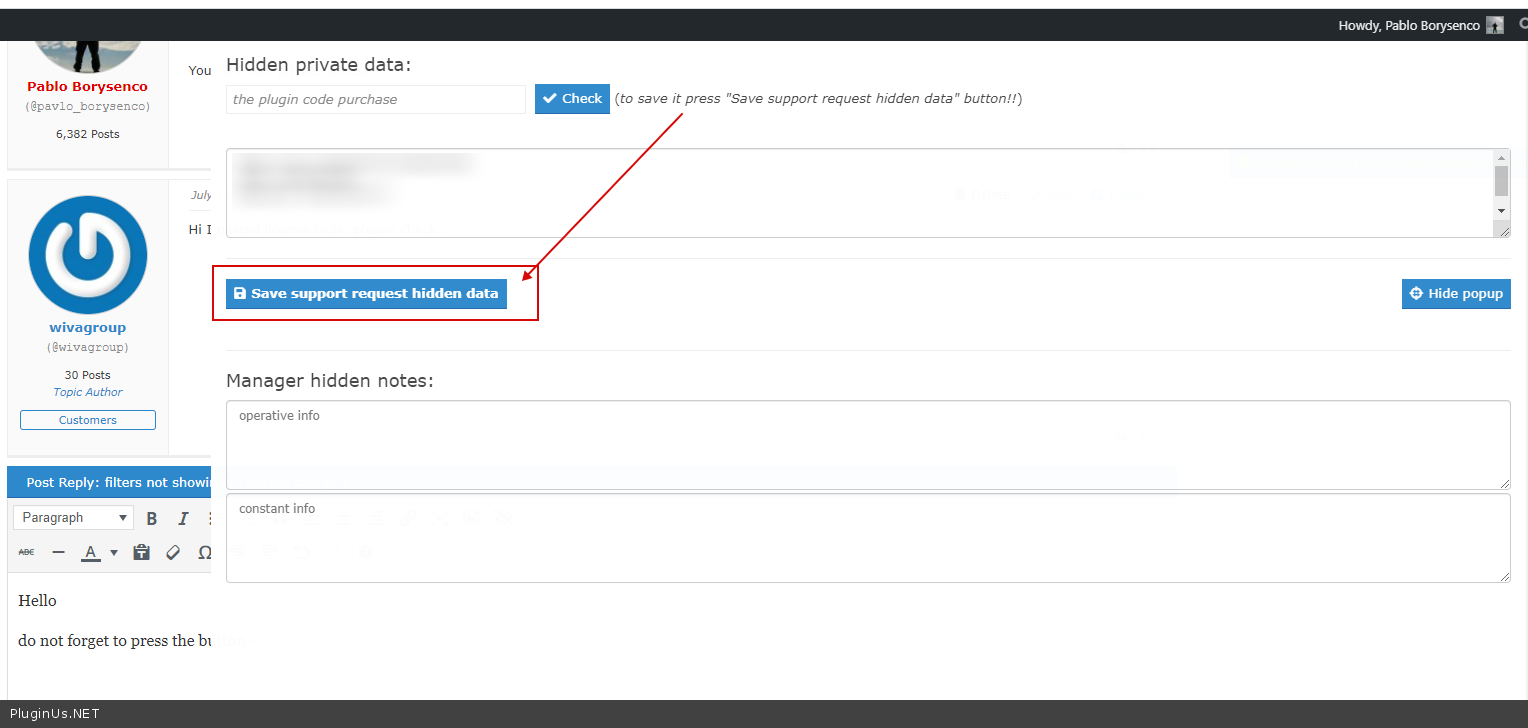Open the text color picker arrow

tap(114, 552)
